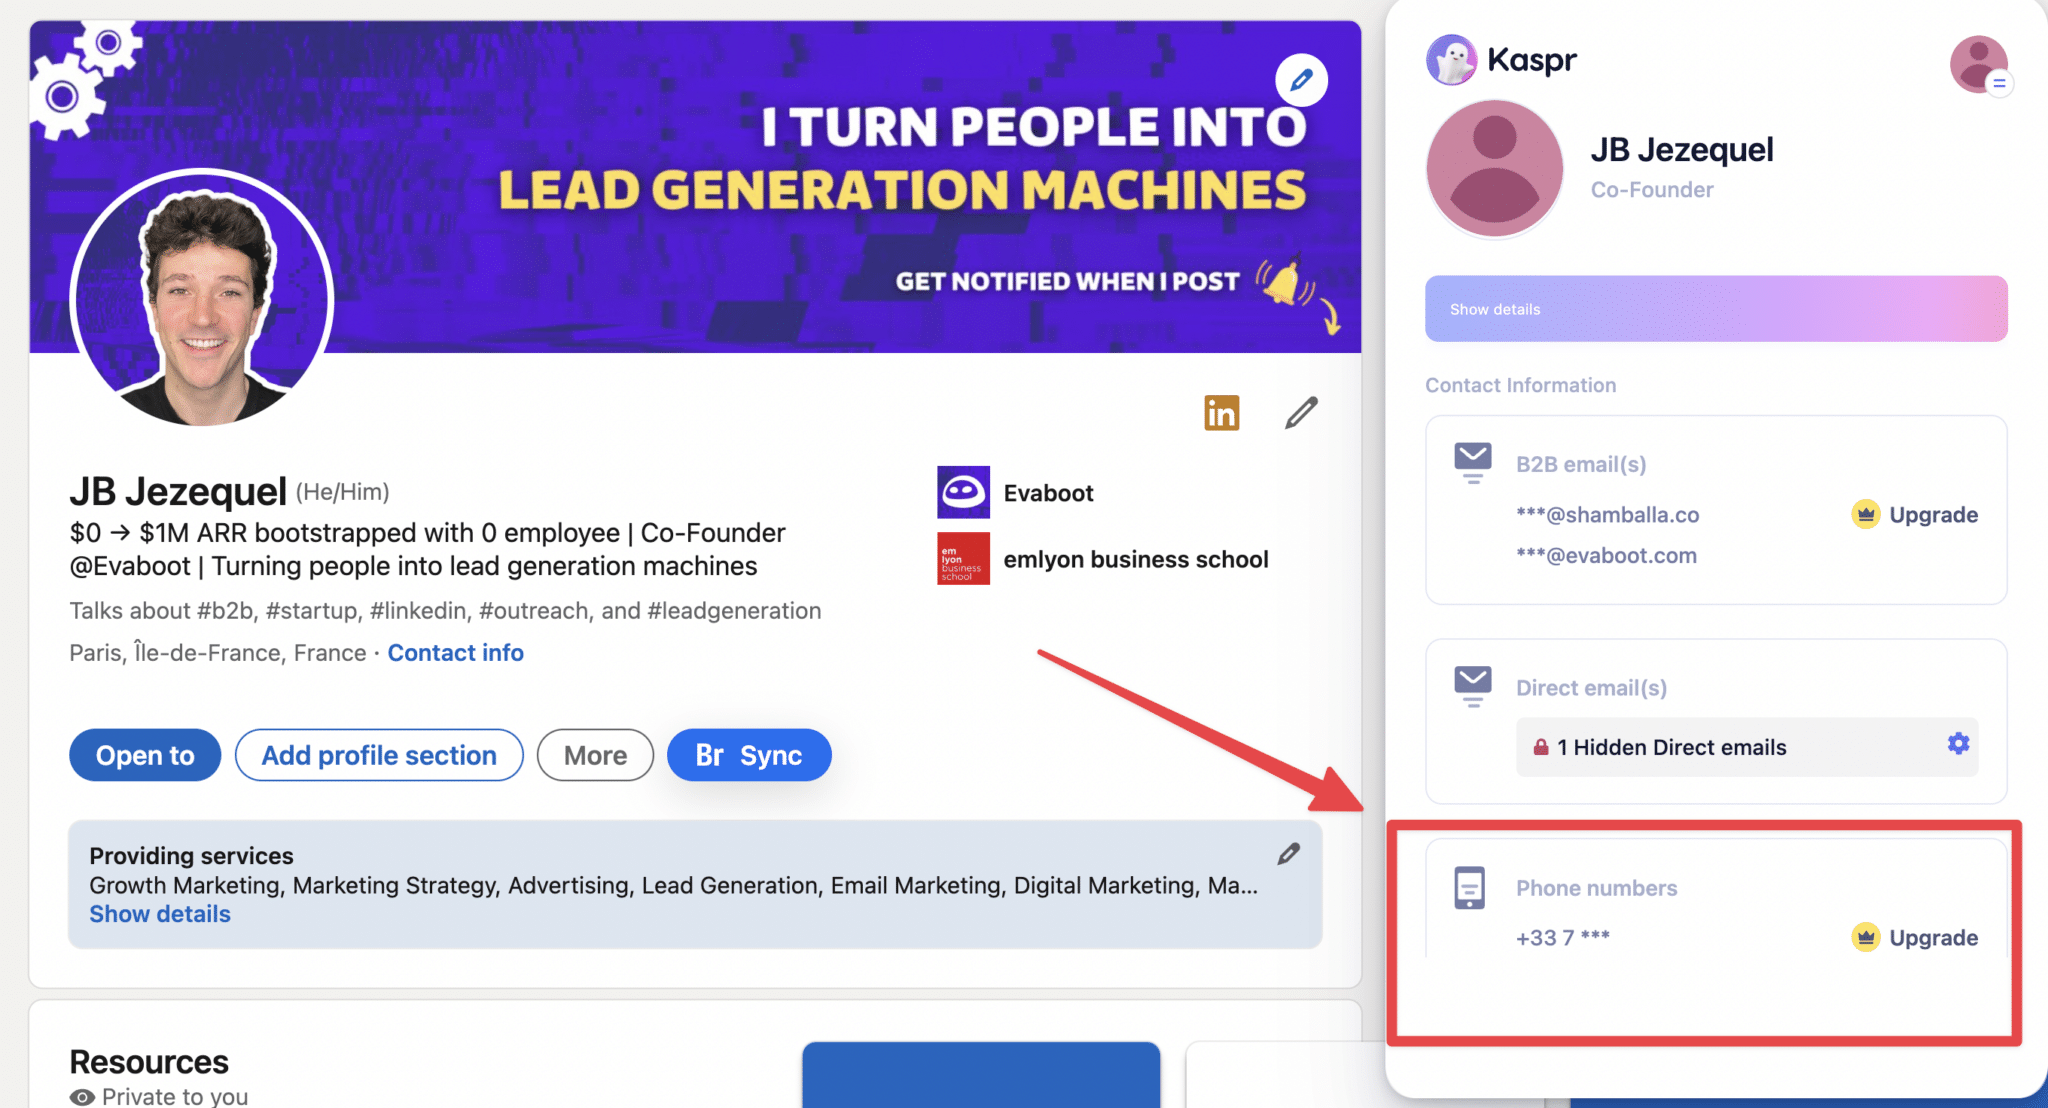Screen dimensions: 2048x1108
Task: Open the intro section edit pencil icon
Action: tap(1301, 412)
